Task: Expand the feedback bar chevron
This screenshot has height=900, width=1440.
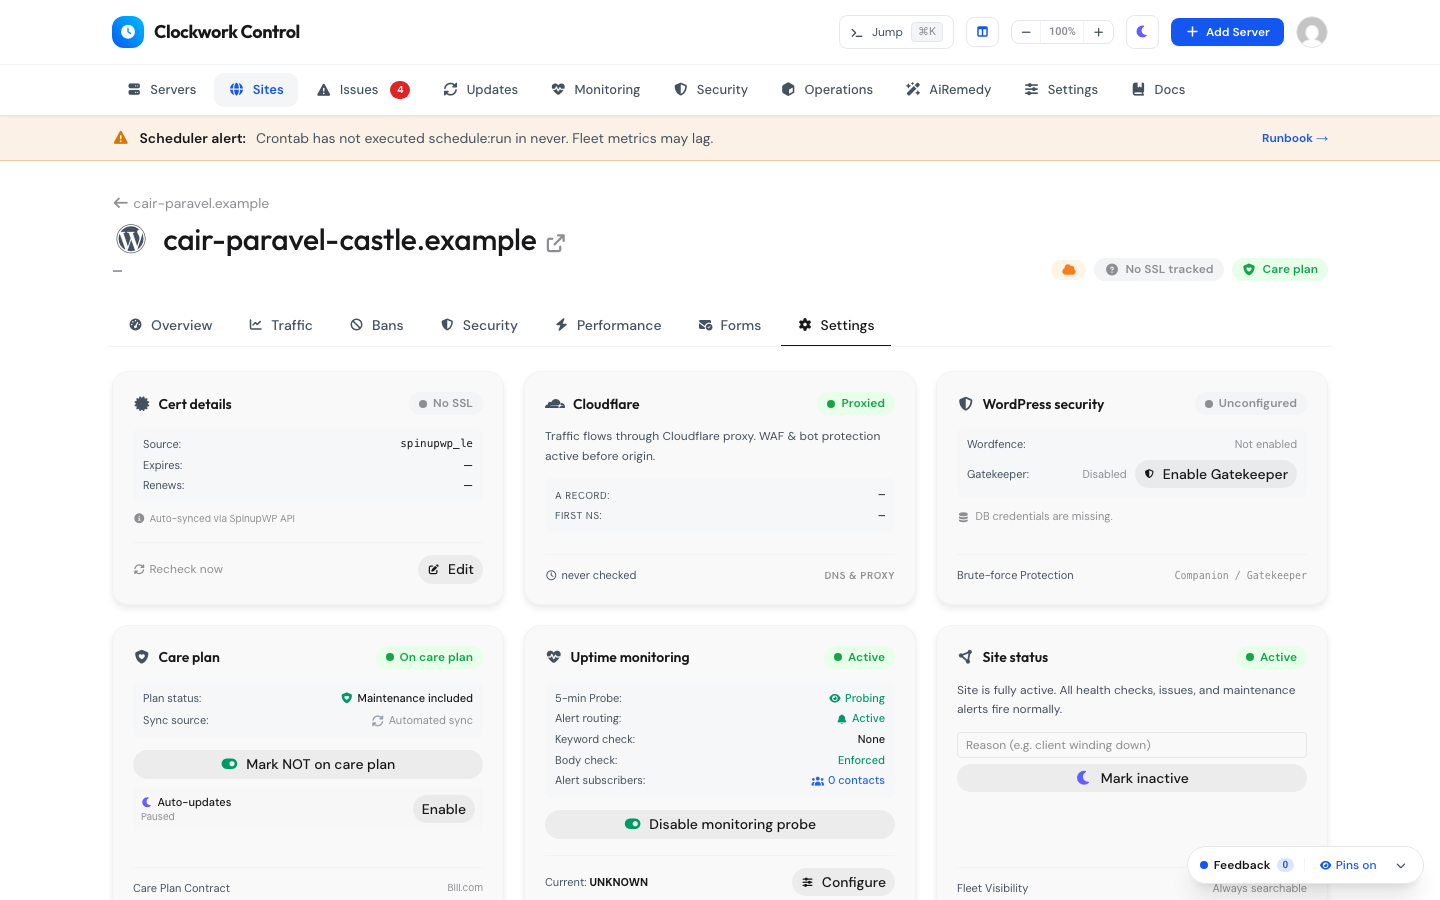Action: tap(1401, 865)
